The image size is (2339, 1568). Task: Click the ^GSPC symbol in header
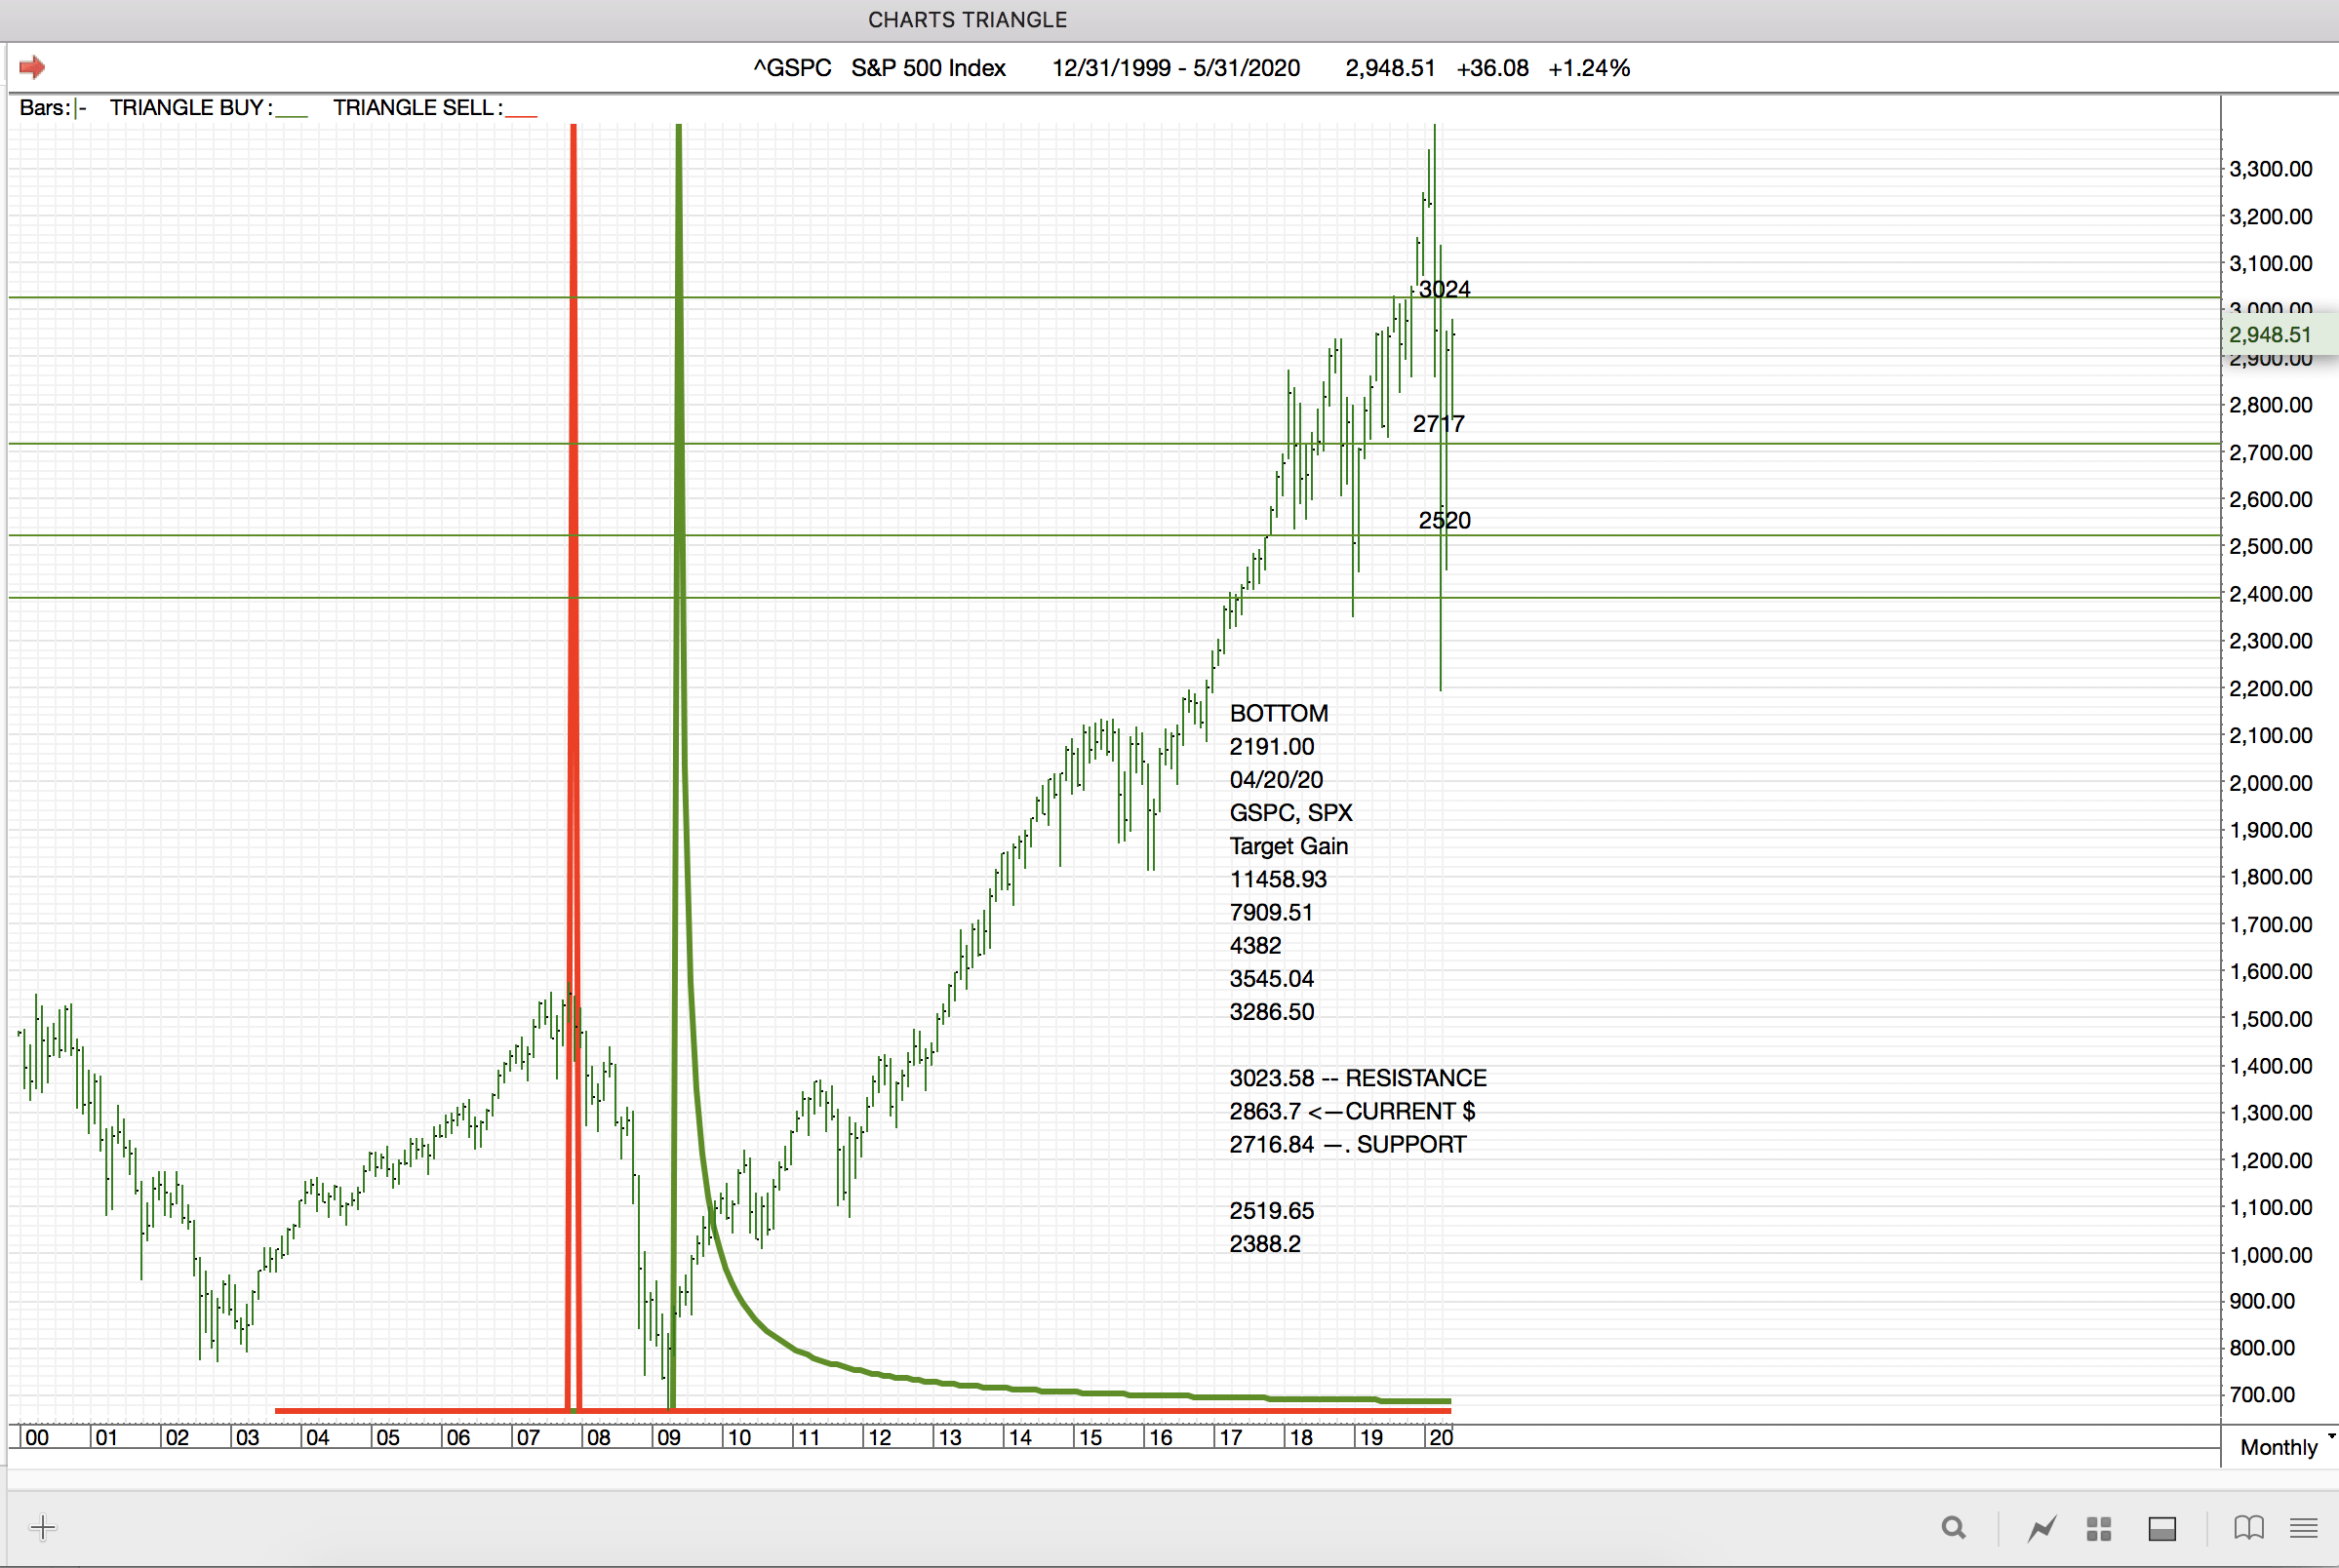click(792, 68)
